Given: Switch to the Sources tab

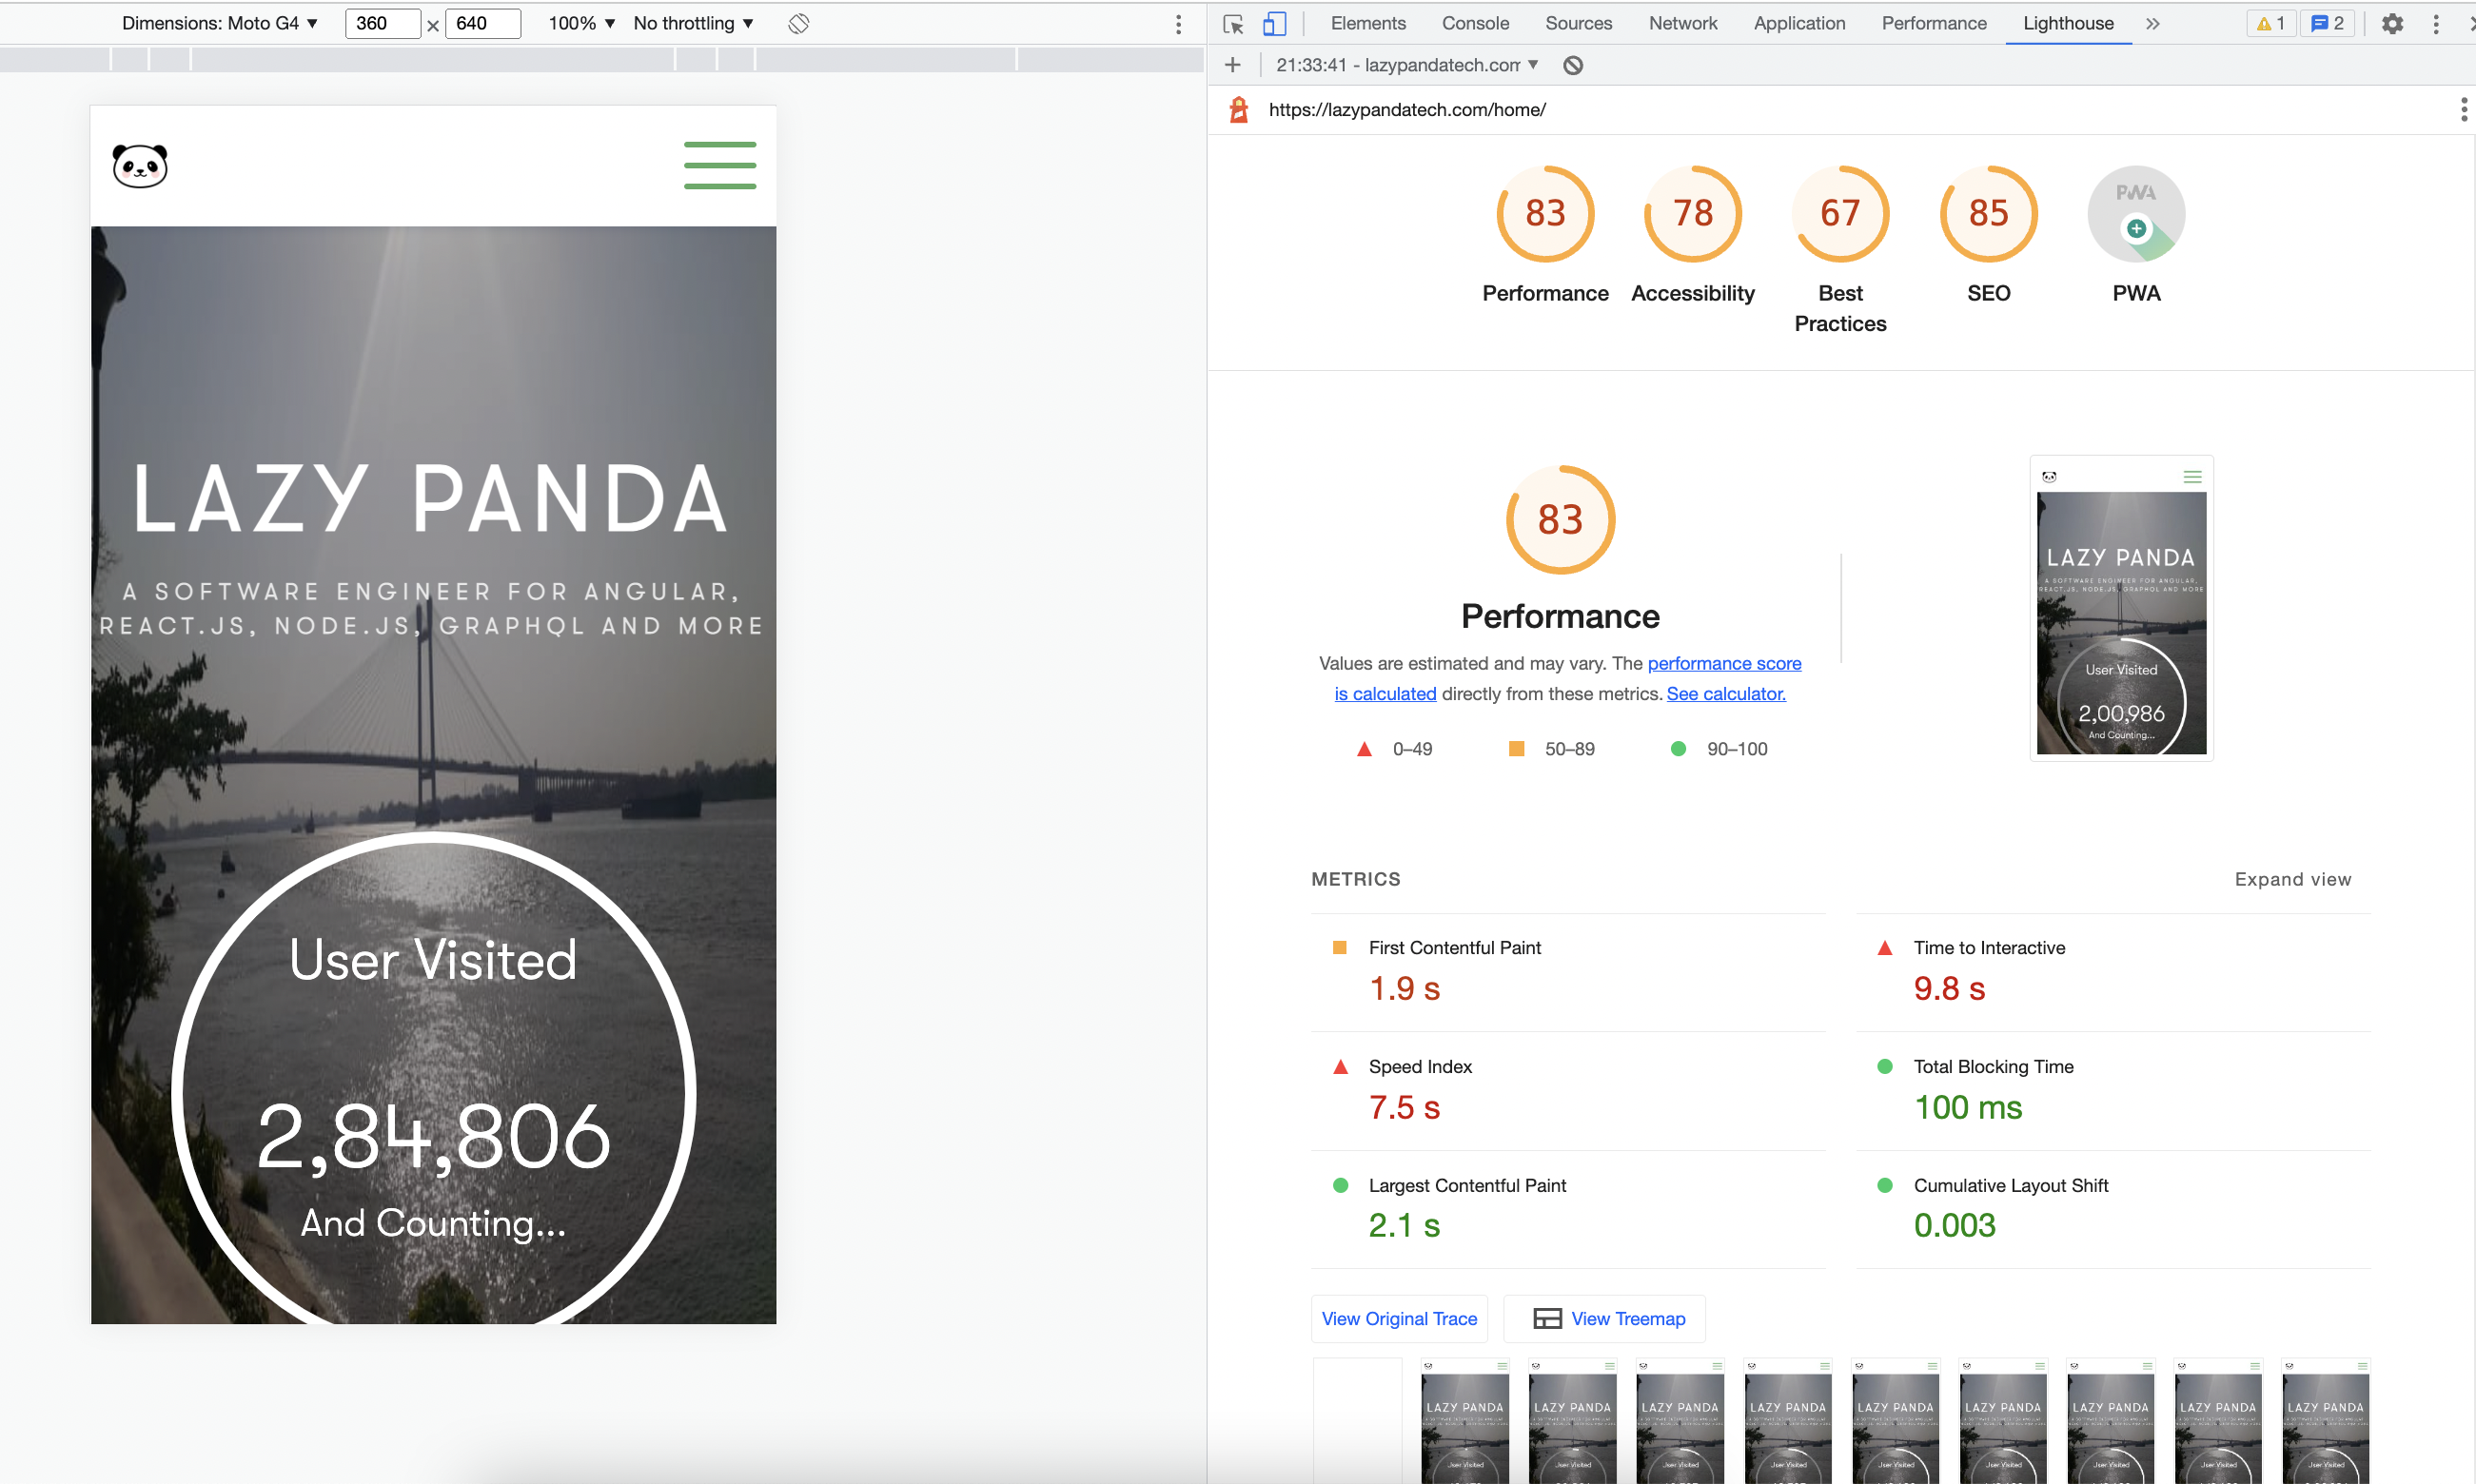Looking at the screenshot, I should coord(1578,24).
